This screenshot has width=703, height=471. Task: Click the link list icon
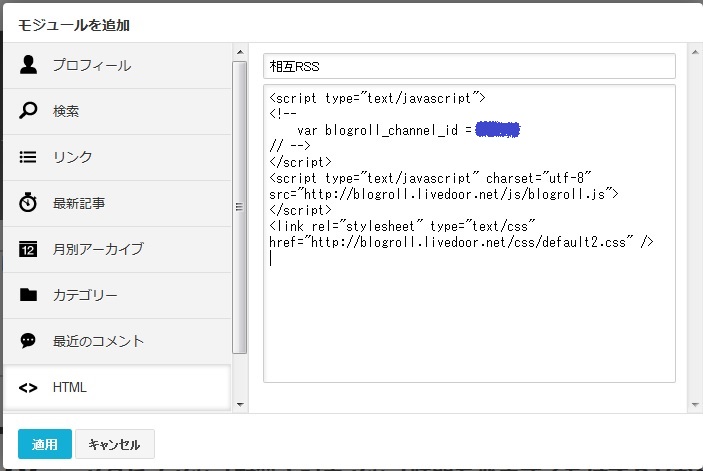[x=28, y=157]
